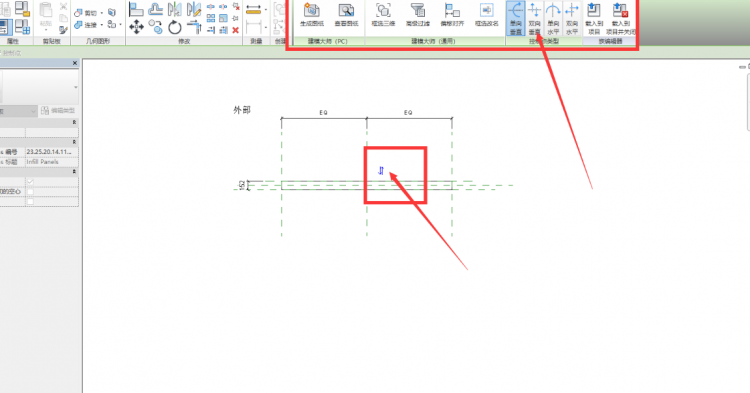750x393 pixels.
Task: Select the 单向垂直 (single vertical) control type
Action: tap(516, 18)
